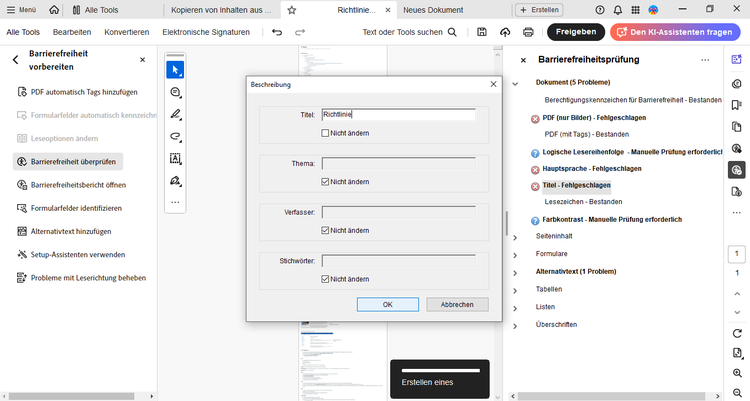Click the undo arrow icon
Screen dimensions: 750x401
tap(277, 32)
